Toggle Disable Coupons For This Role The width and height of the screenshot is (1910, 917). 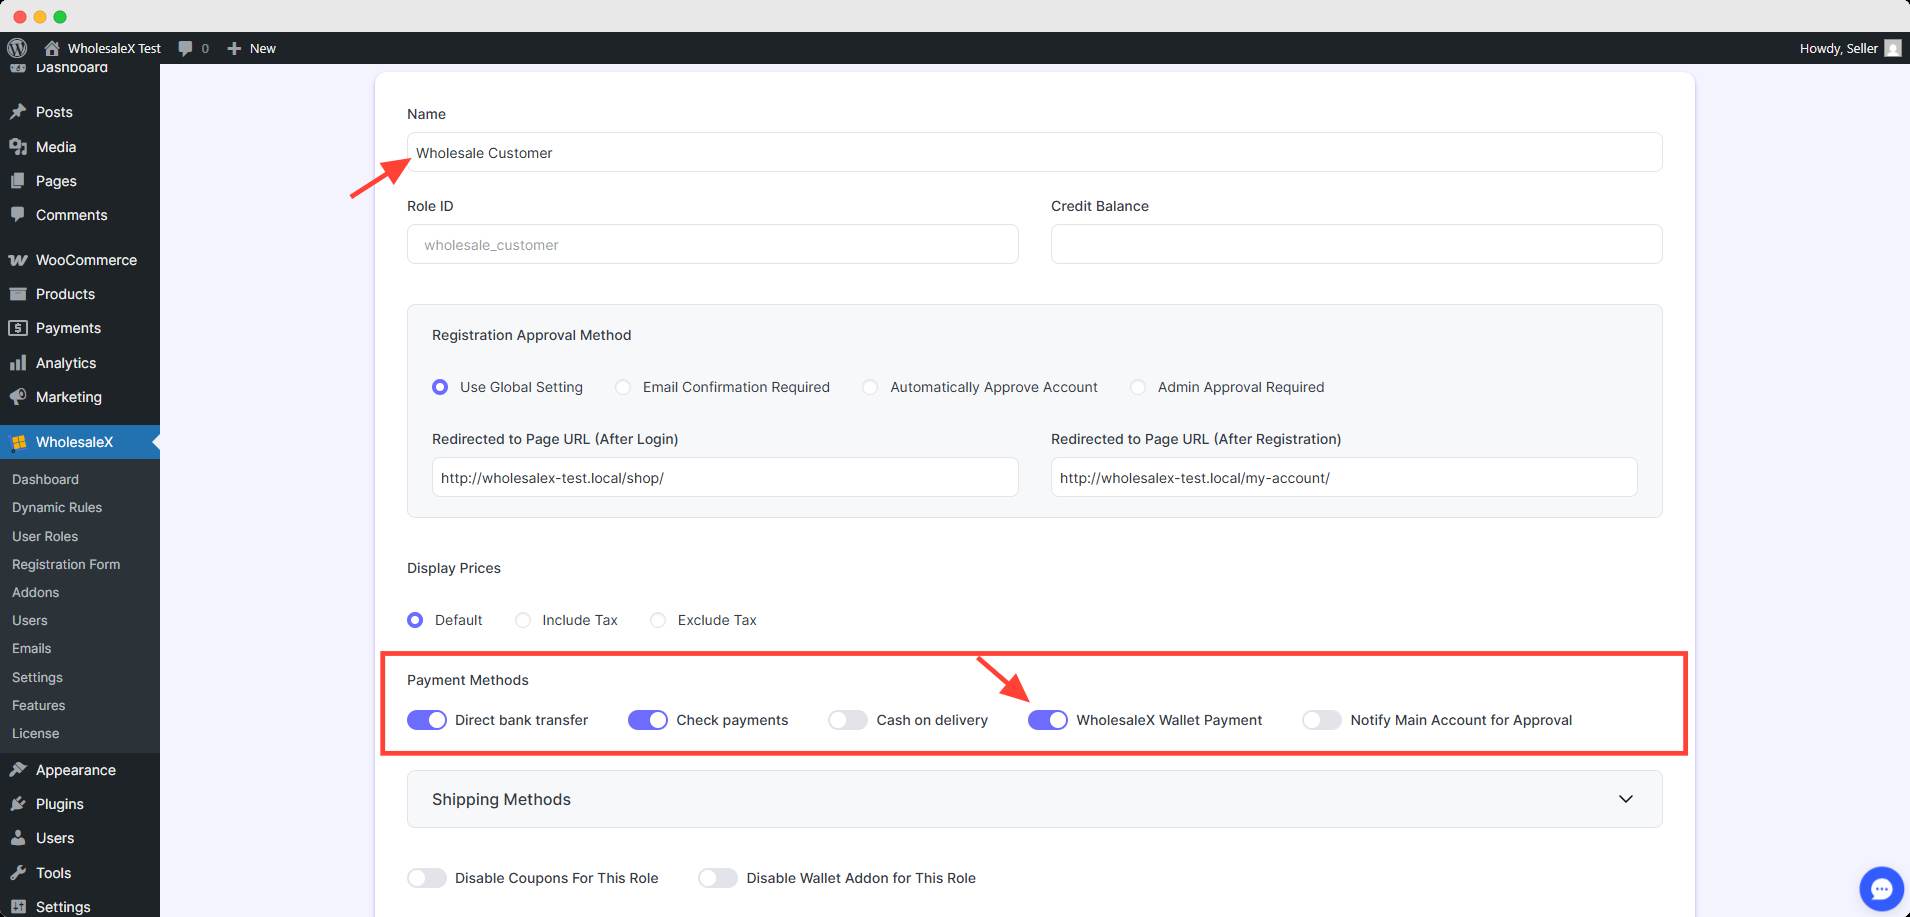(427, 878)
